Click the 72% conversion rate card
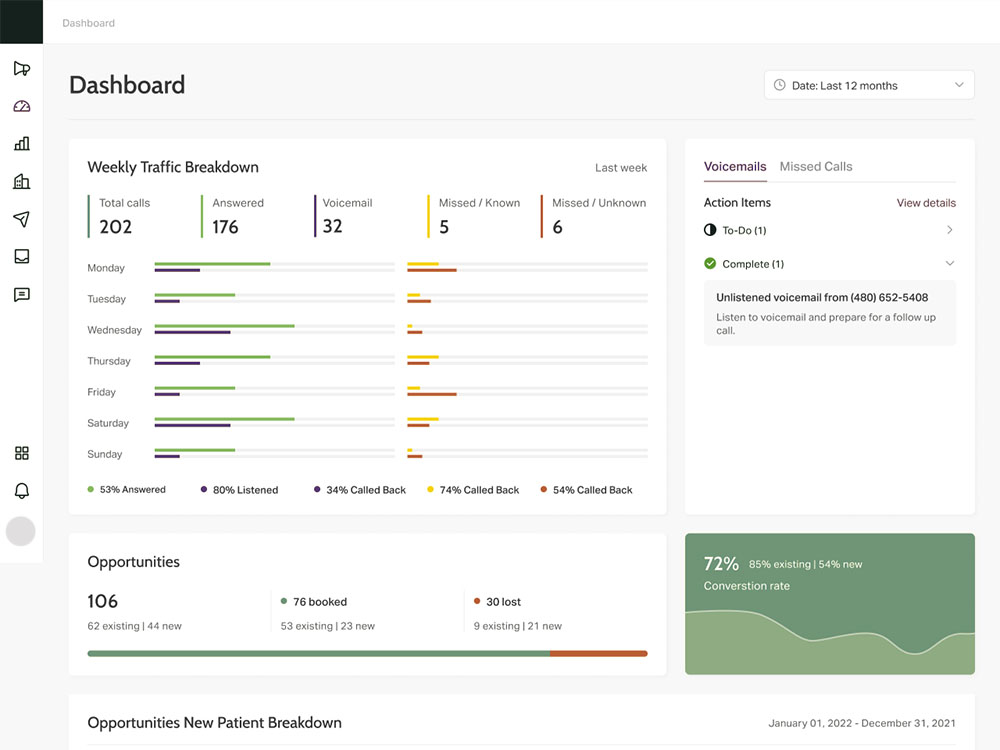This screenshot has width=1000, height=750. point(830,603)
